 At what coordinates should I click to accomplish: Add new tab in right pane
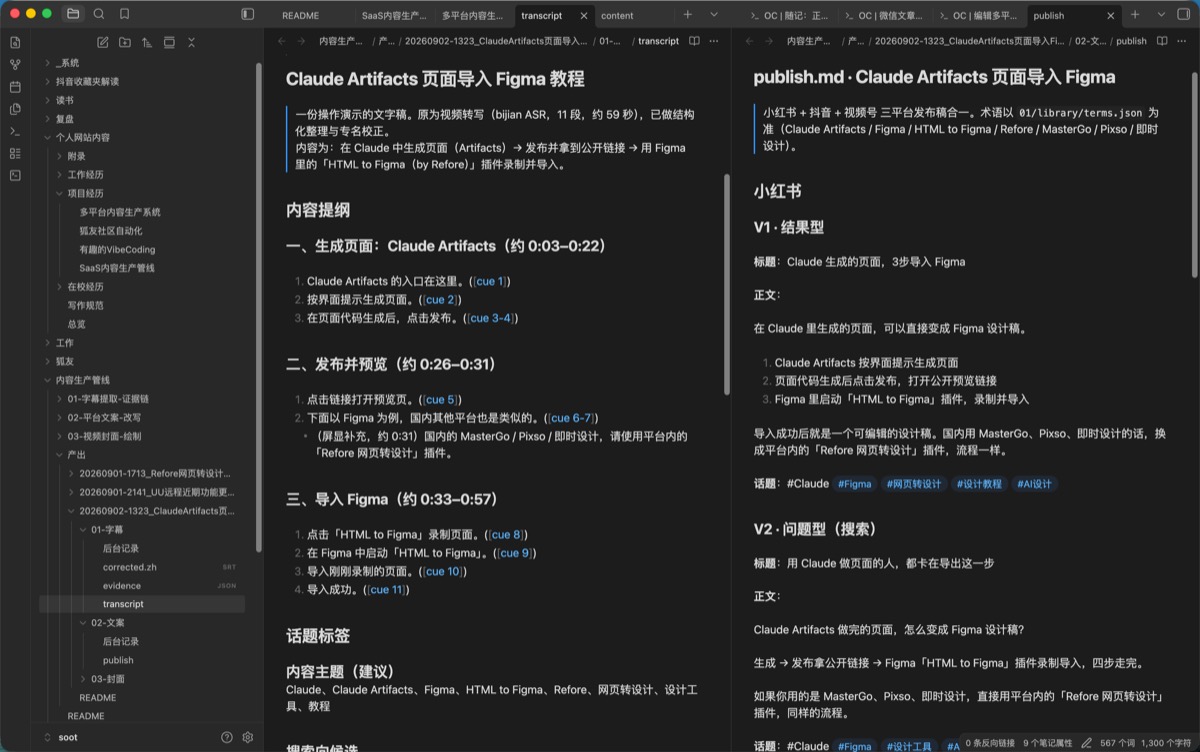(x=1135, y=15)
